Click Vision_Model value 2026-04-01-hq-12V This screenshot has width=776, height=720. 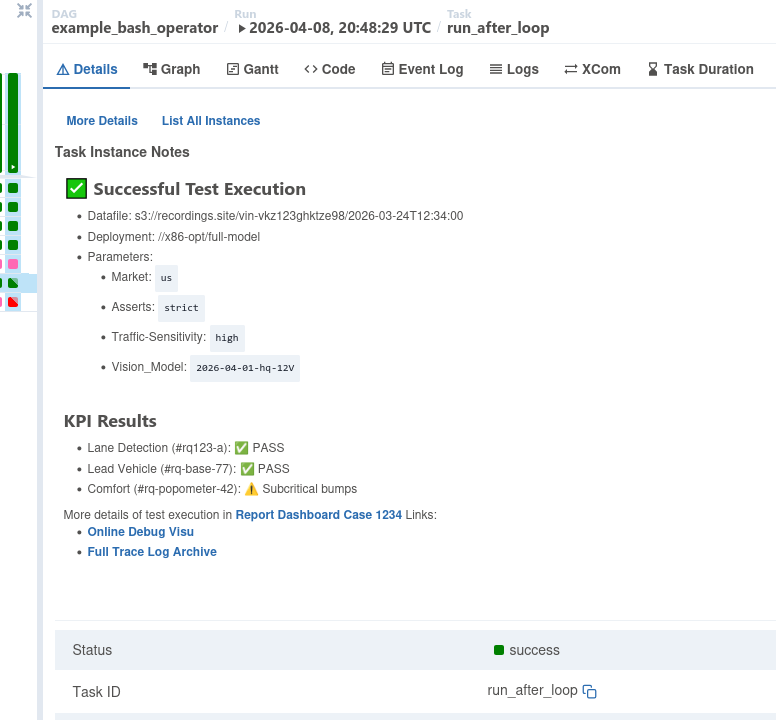(245, 368)
